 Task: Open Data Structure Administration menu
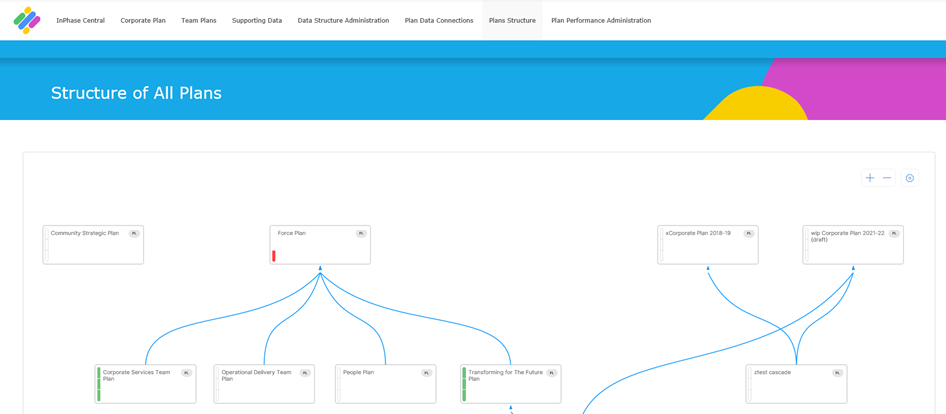coord(343,21)
